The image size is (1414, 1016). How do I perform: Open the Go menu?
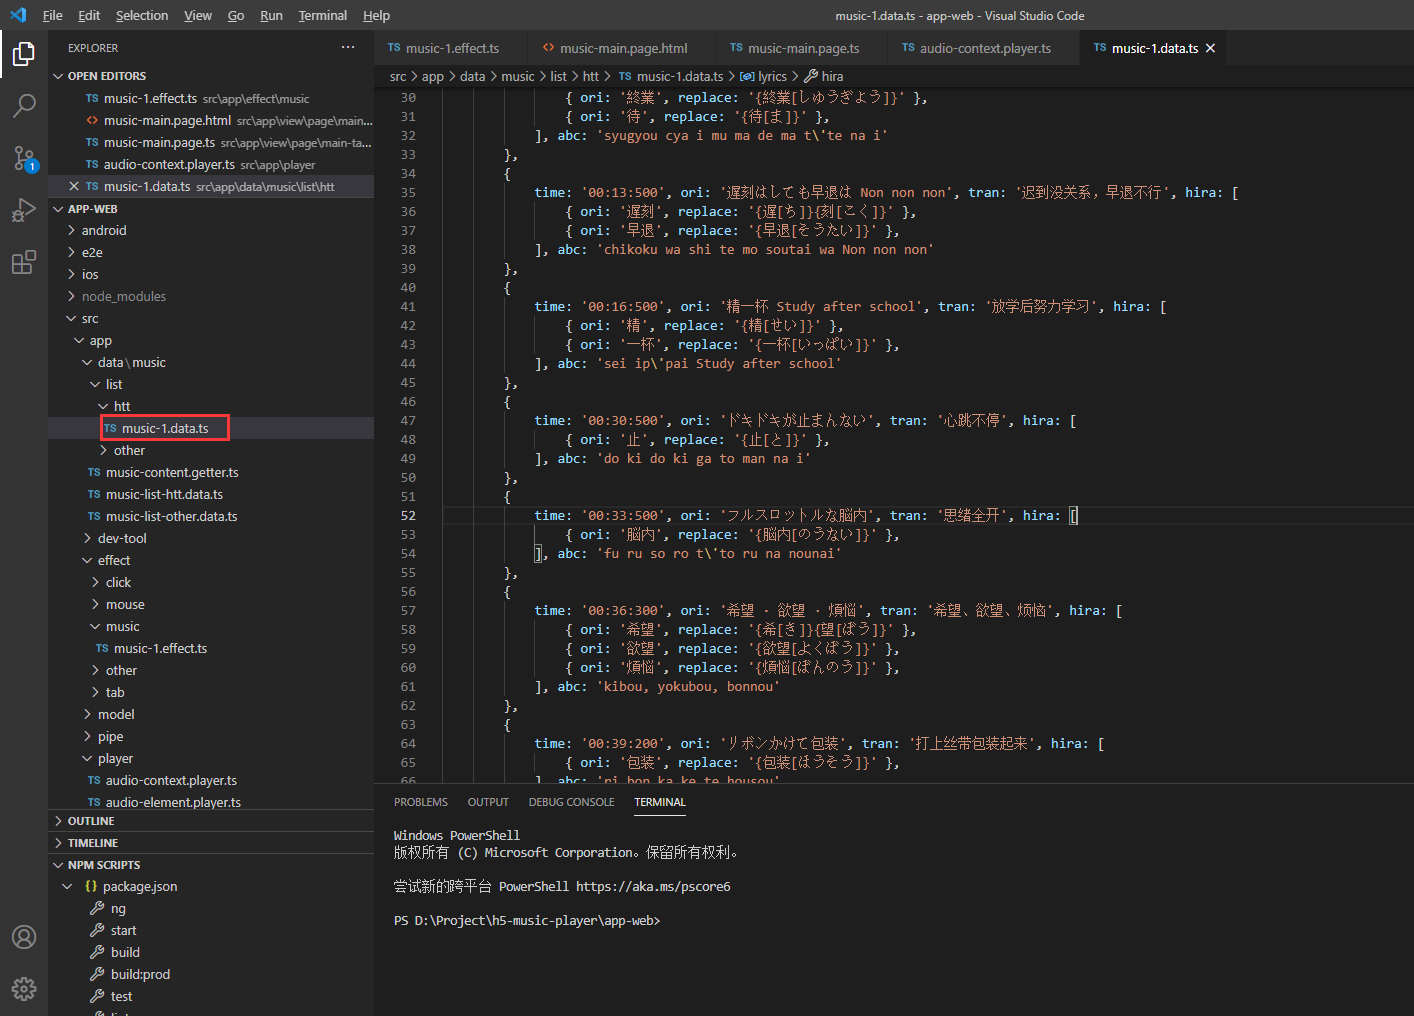point(236,15)
